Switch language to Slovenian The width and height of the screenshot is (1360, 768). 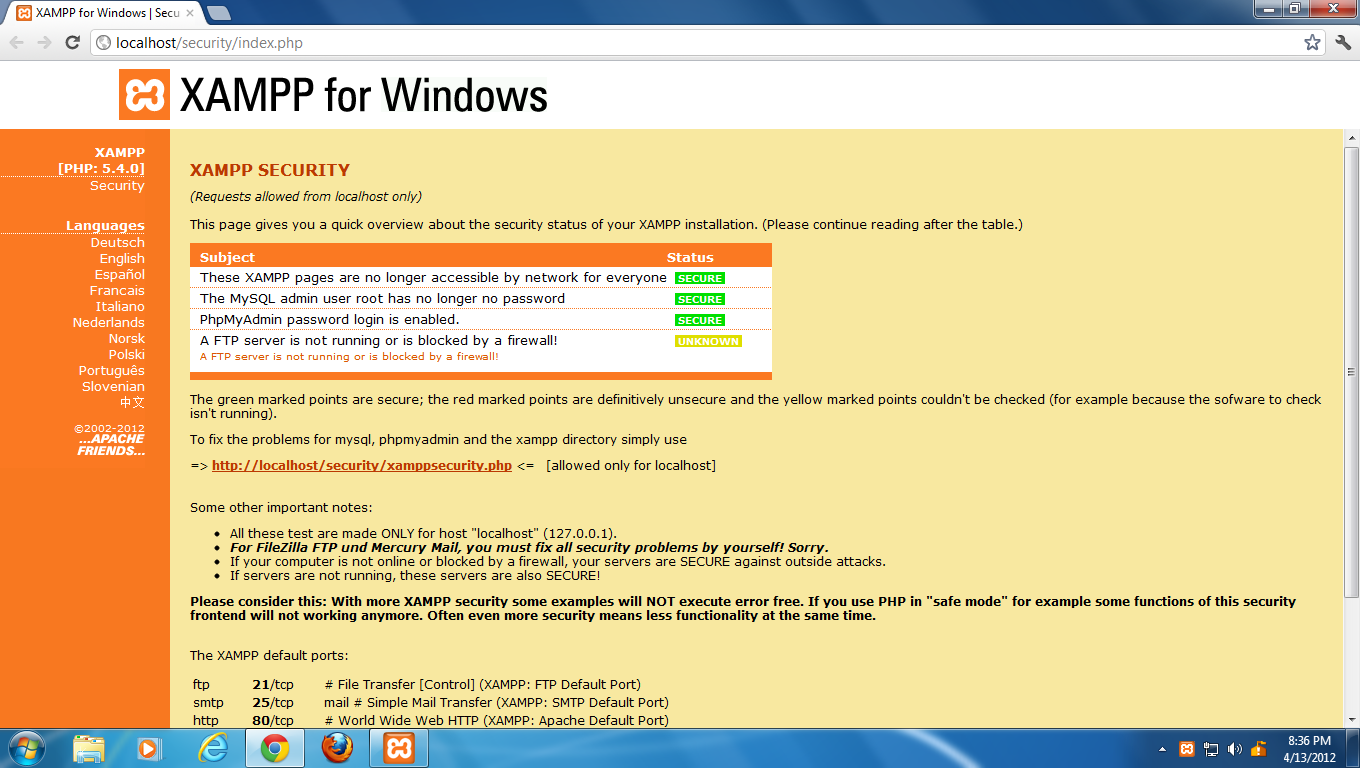(x=113, y=387)
